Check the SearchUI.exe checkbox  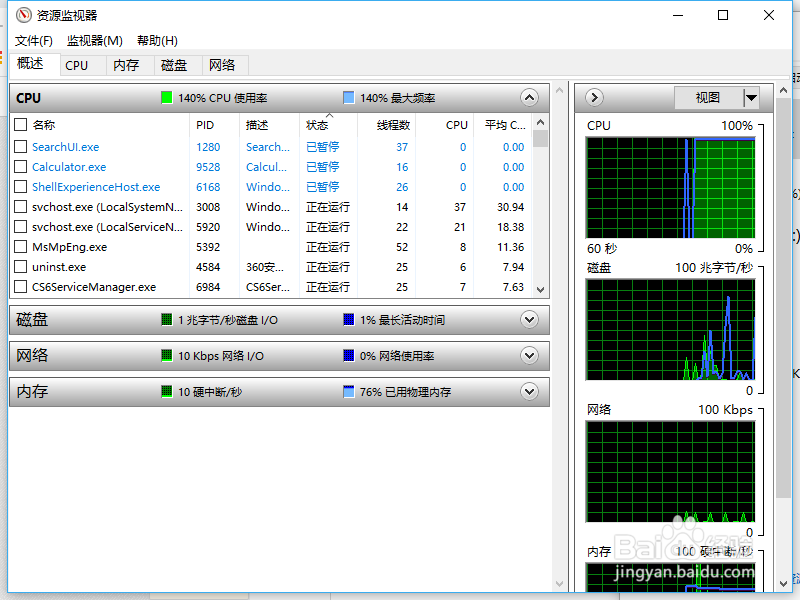click(20, 147)
